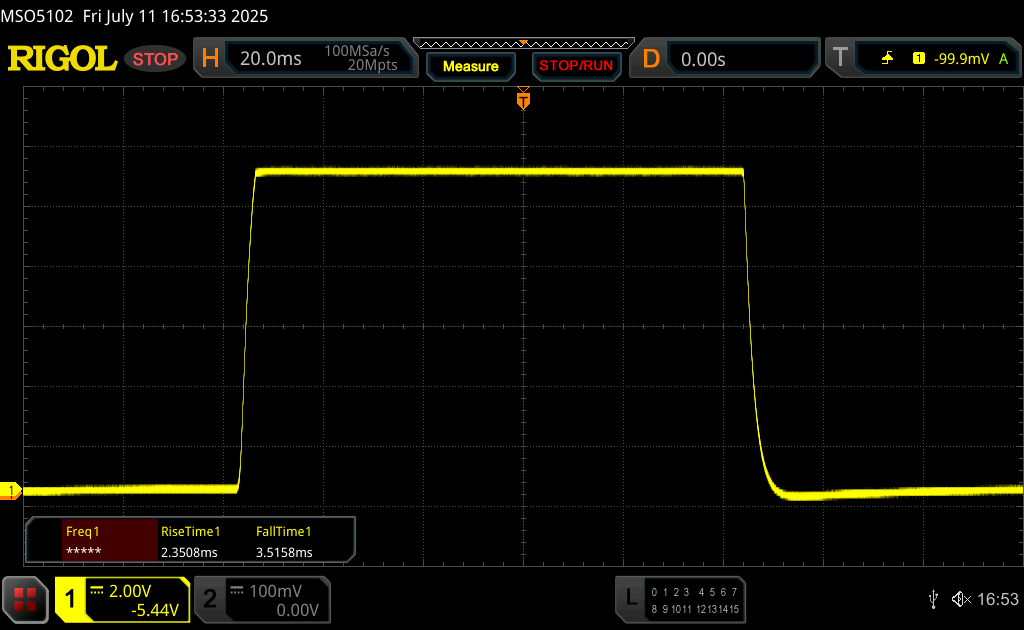Click the 3.5158ms fall time value
Screen dimensions: 1024x630
click(284, 552)
